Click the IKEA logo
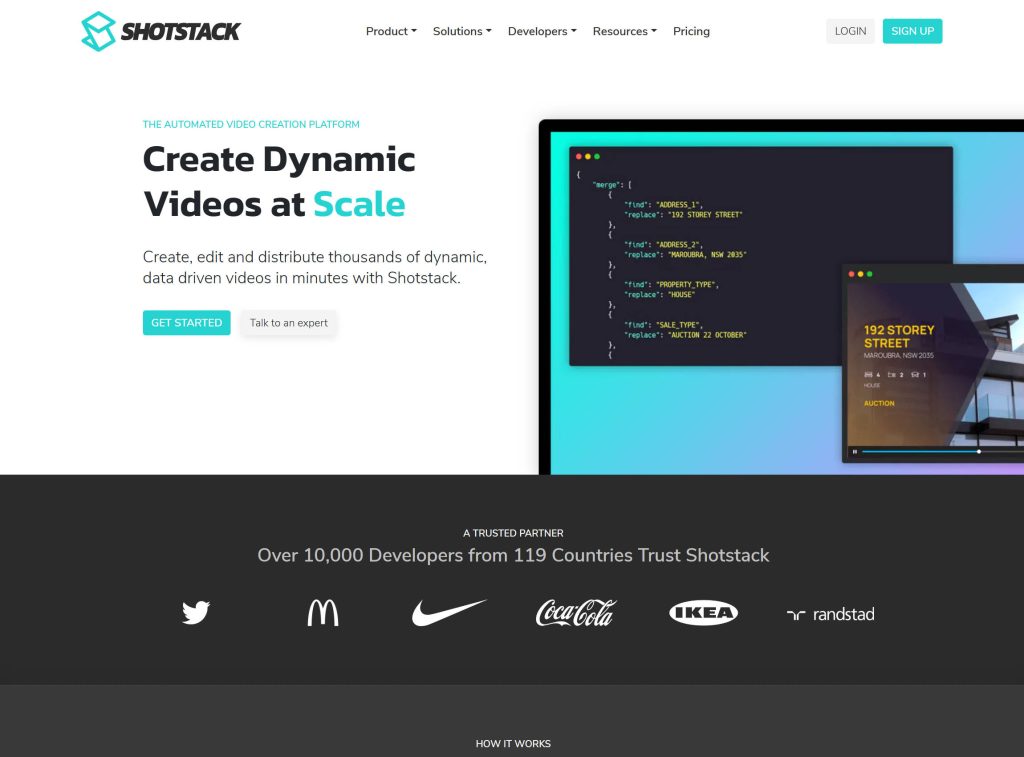 pyautogui.click(x=703, y=613)
